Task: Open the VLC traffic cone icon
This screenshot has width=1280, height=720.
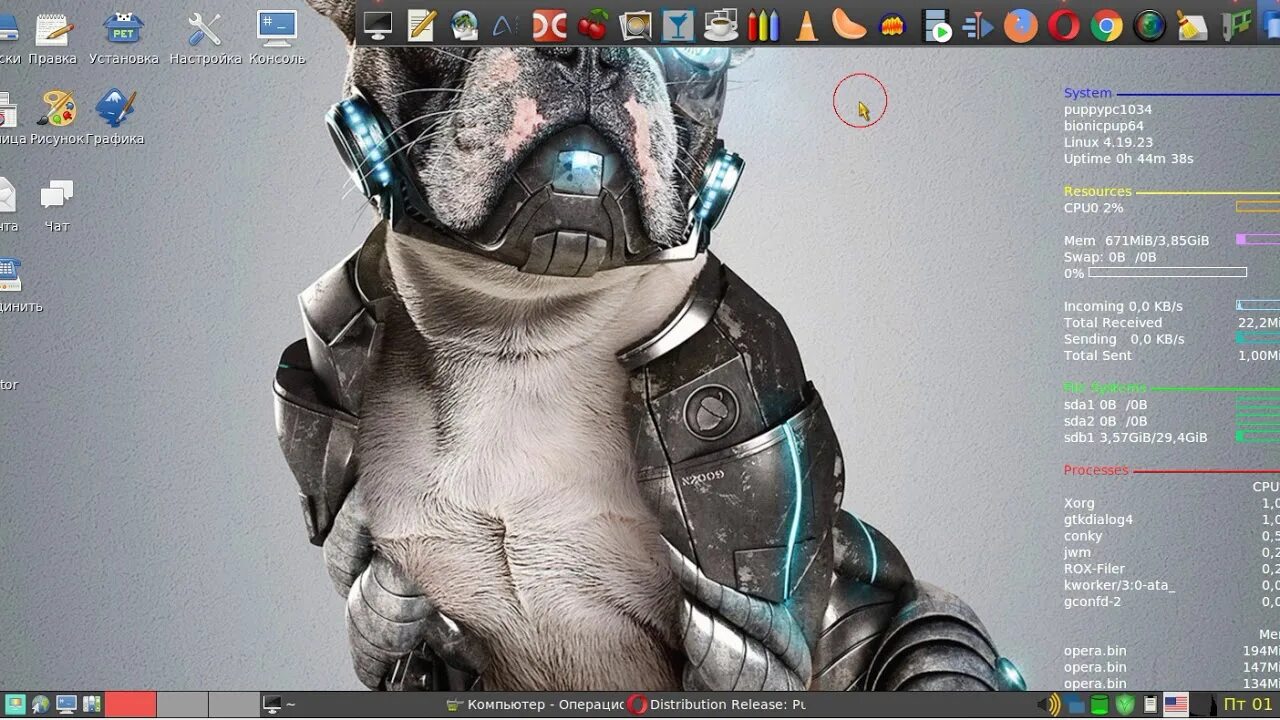Action: [x=806, y=25]
